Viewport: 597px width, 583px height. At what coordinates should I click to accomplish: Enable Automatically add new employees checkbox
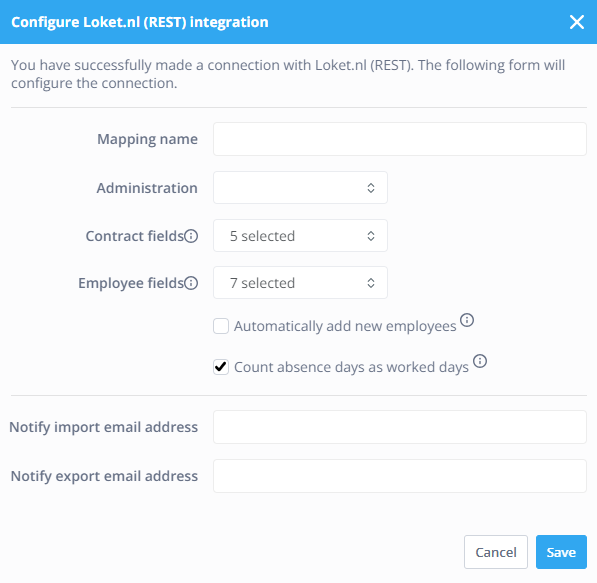coord(221,326)
